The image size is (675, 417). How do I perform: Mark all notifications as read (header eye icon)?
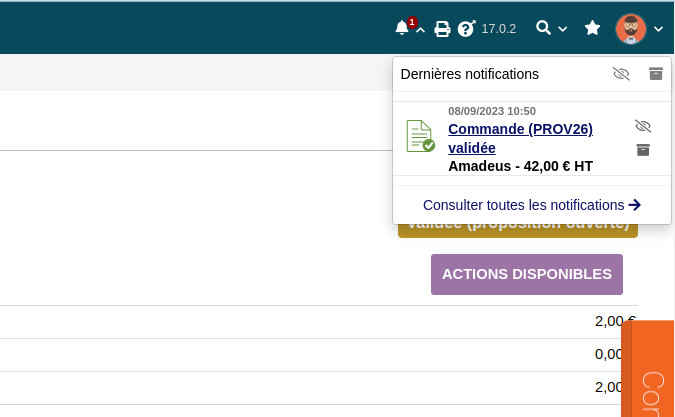tap(621, 74)
